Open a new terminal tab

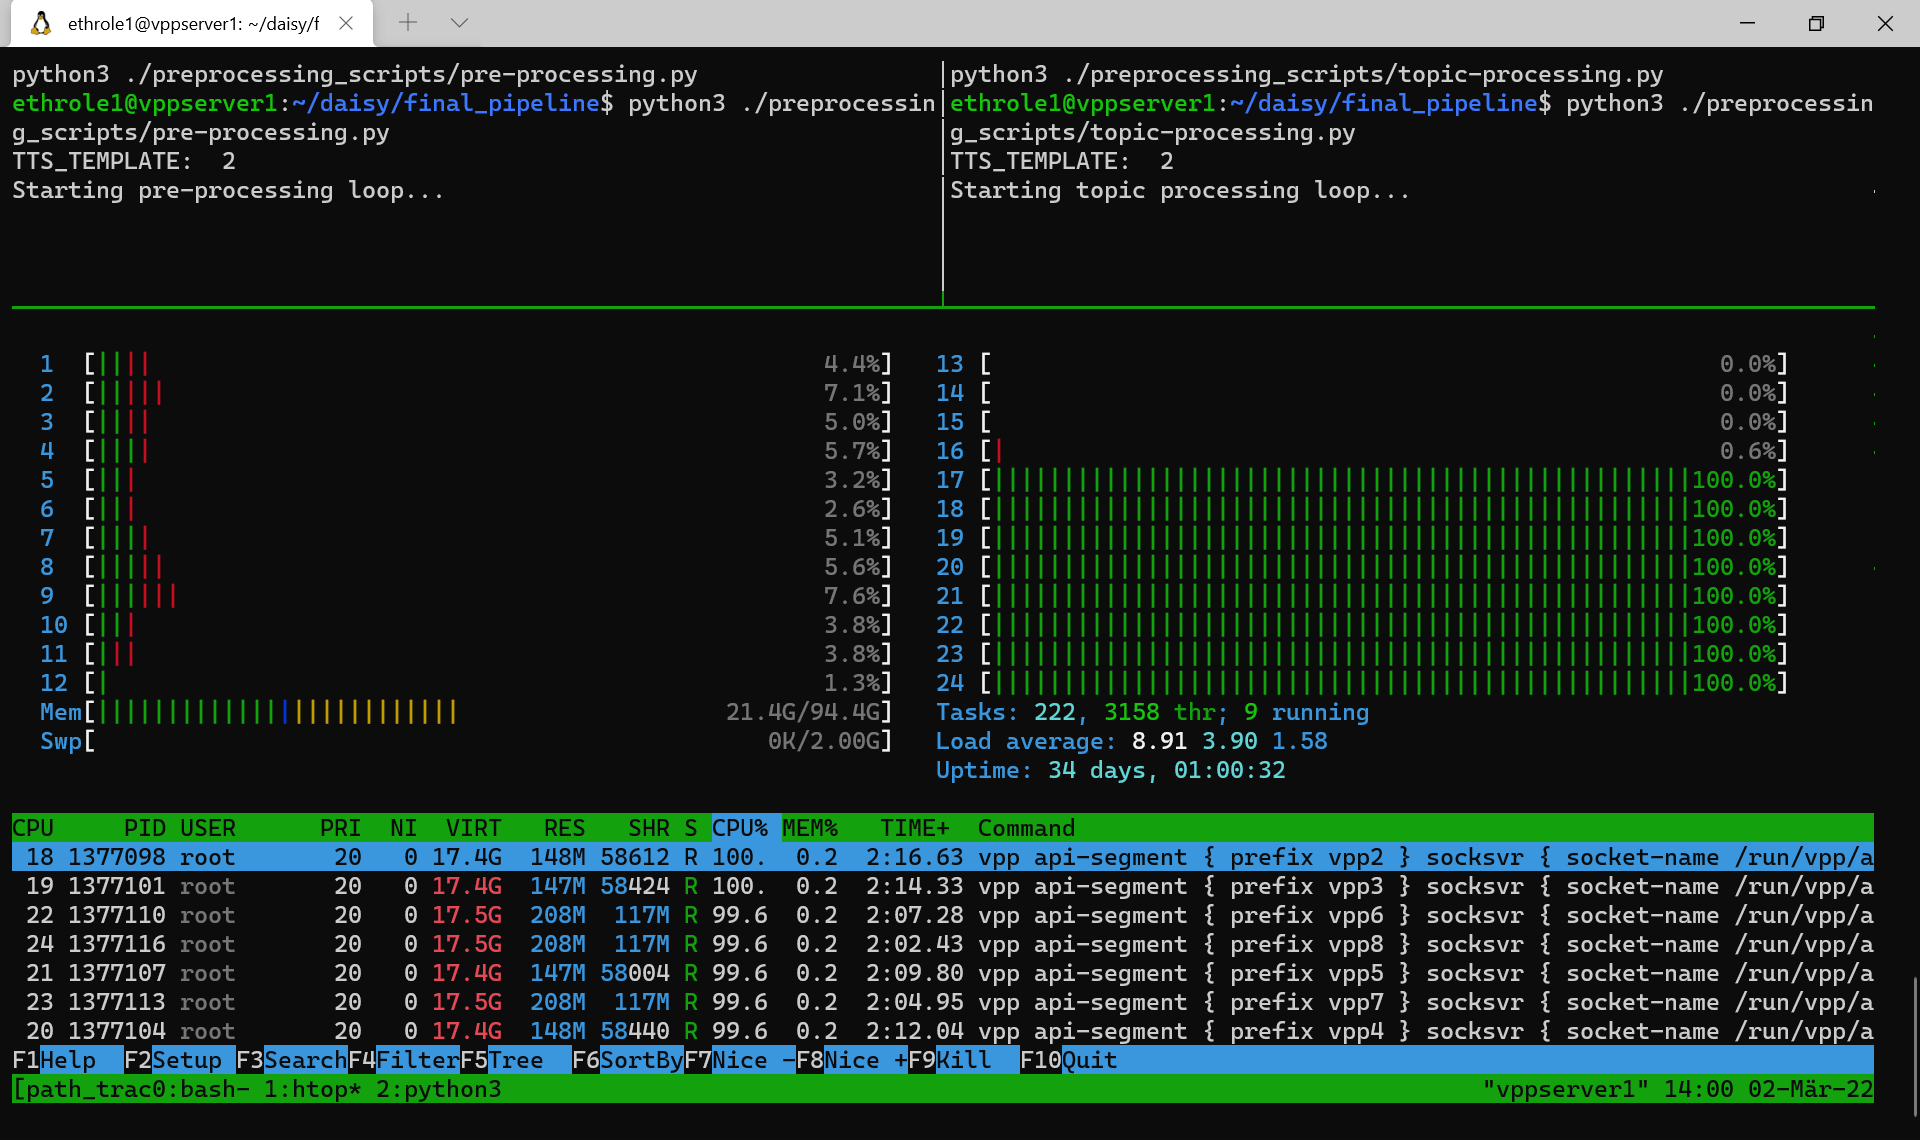408,22
